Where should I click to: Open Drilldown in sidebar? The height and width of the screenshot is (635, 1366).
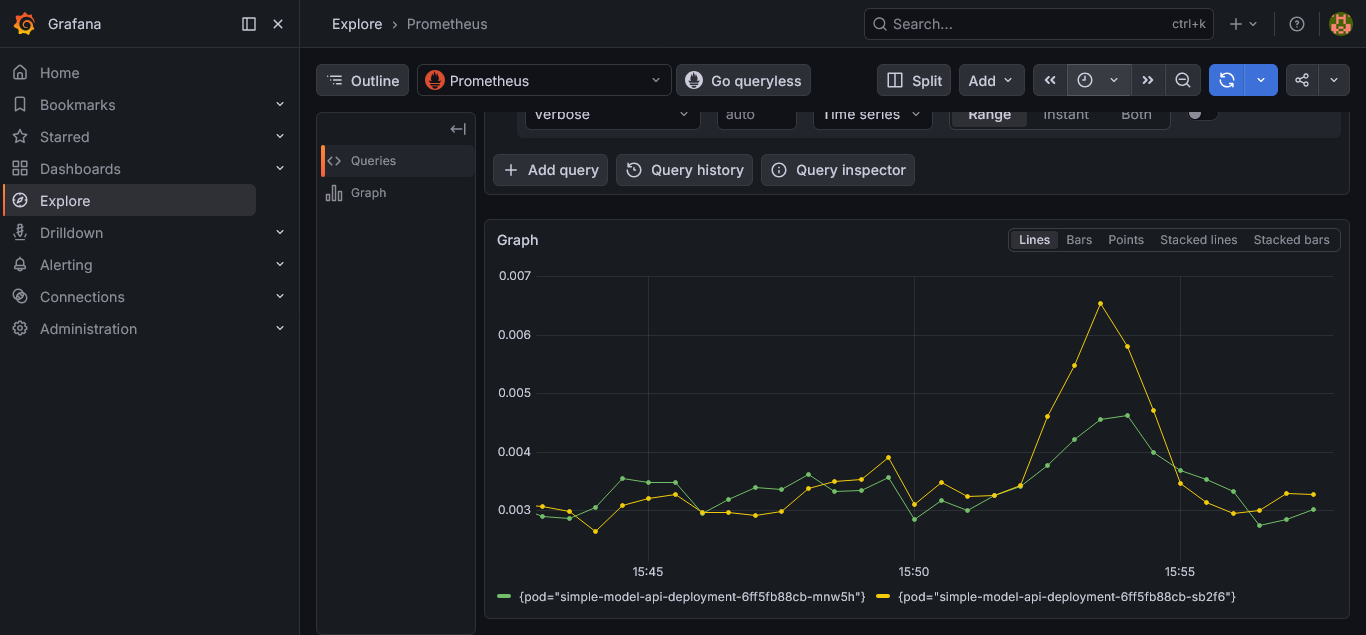71,233
